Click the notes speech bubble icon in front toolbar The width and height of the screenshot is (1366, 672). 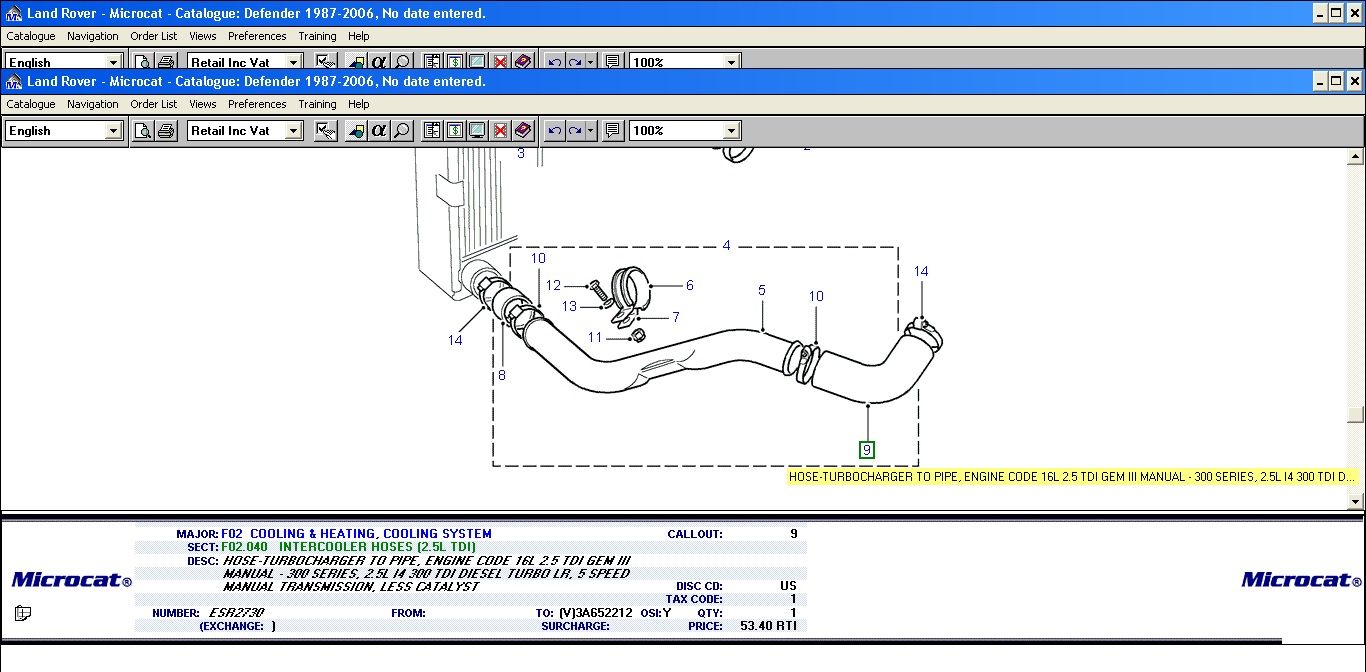point(614,131)
